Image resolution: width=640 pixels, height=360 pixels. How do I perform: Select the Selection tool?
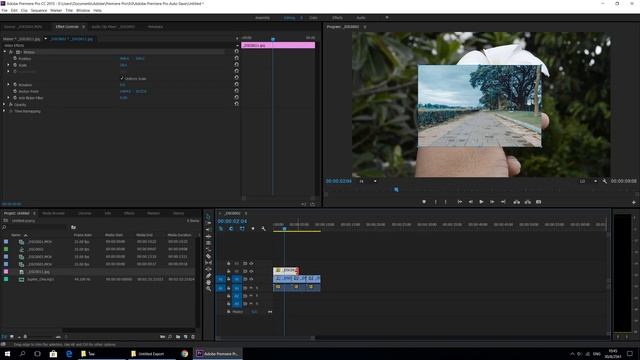(x=209, y=217)
